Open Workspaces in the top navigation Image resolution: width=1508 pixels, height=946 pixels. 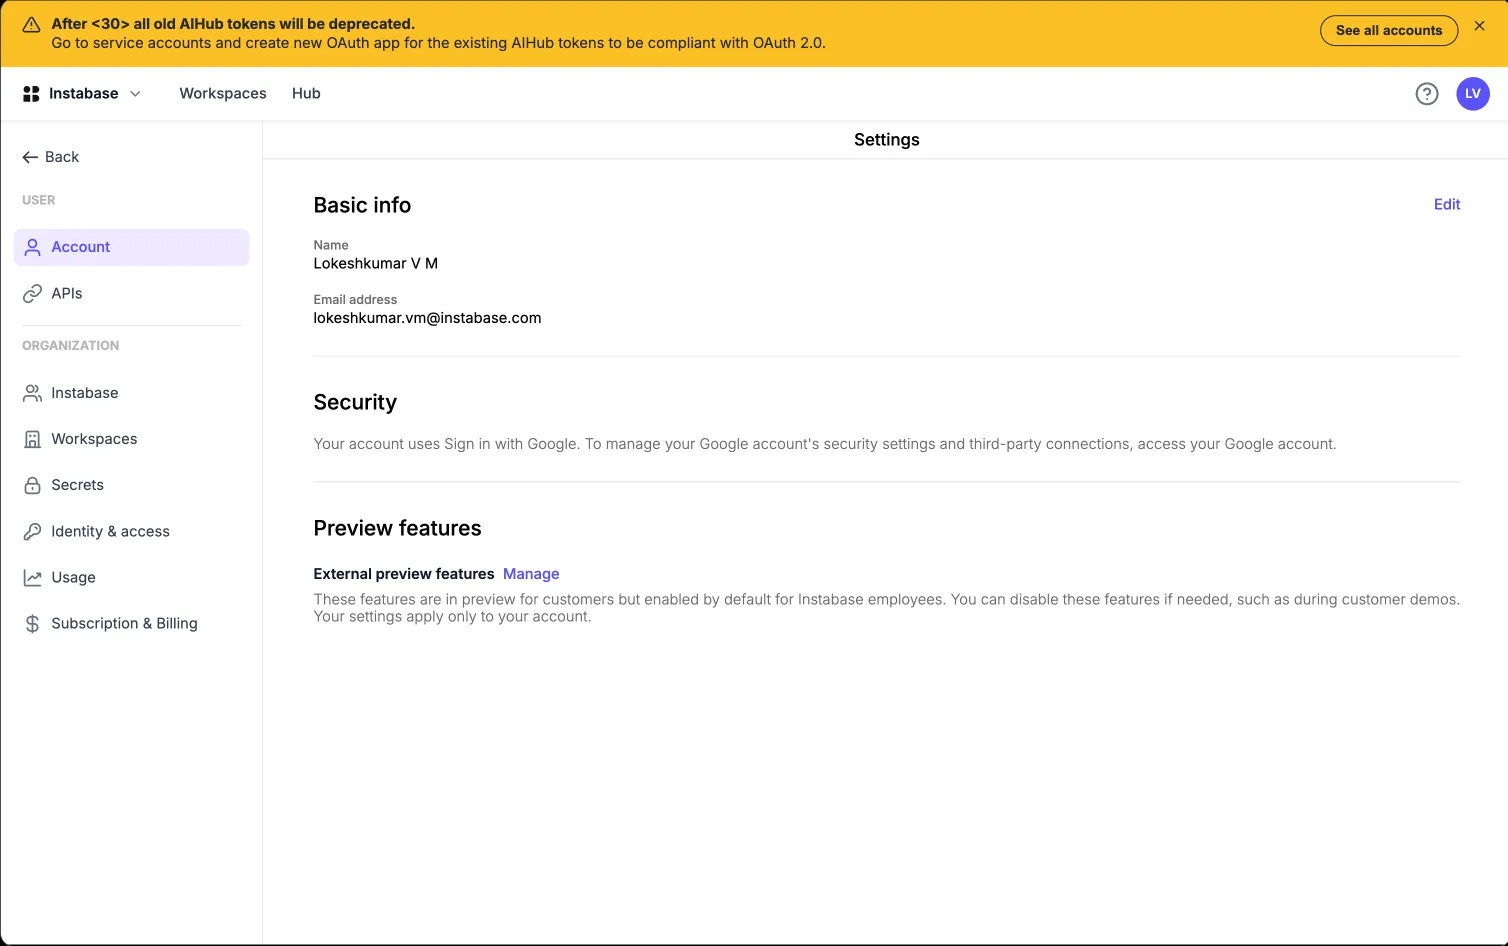pos(223,94)
